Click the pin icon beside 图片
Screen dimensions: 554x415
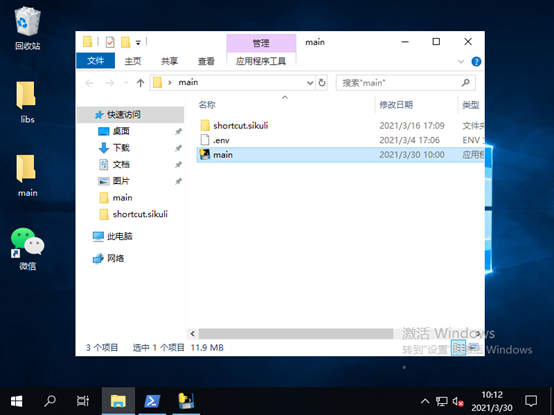(x=178, y=181)
